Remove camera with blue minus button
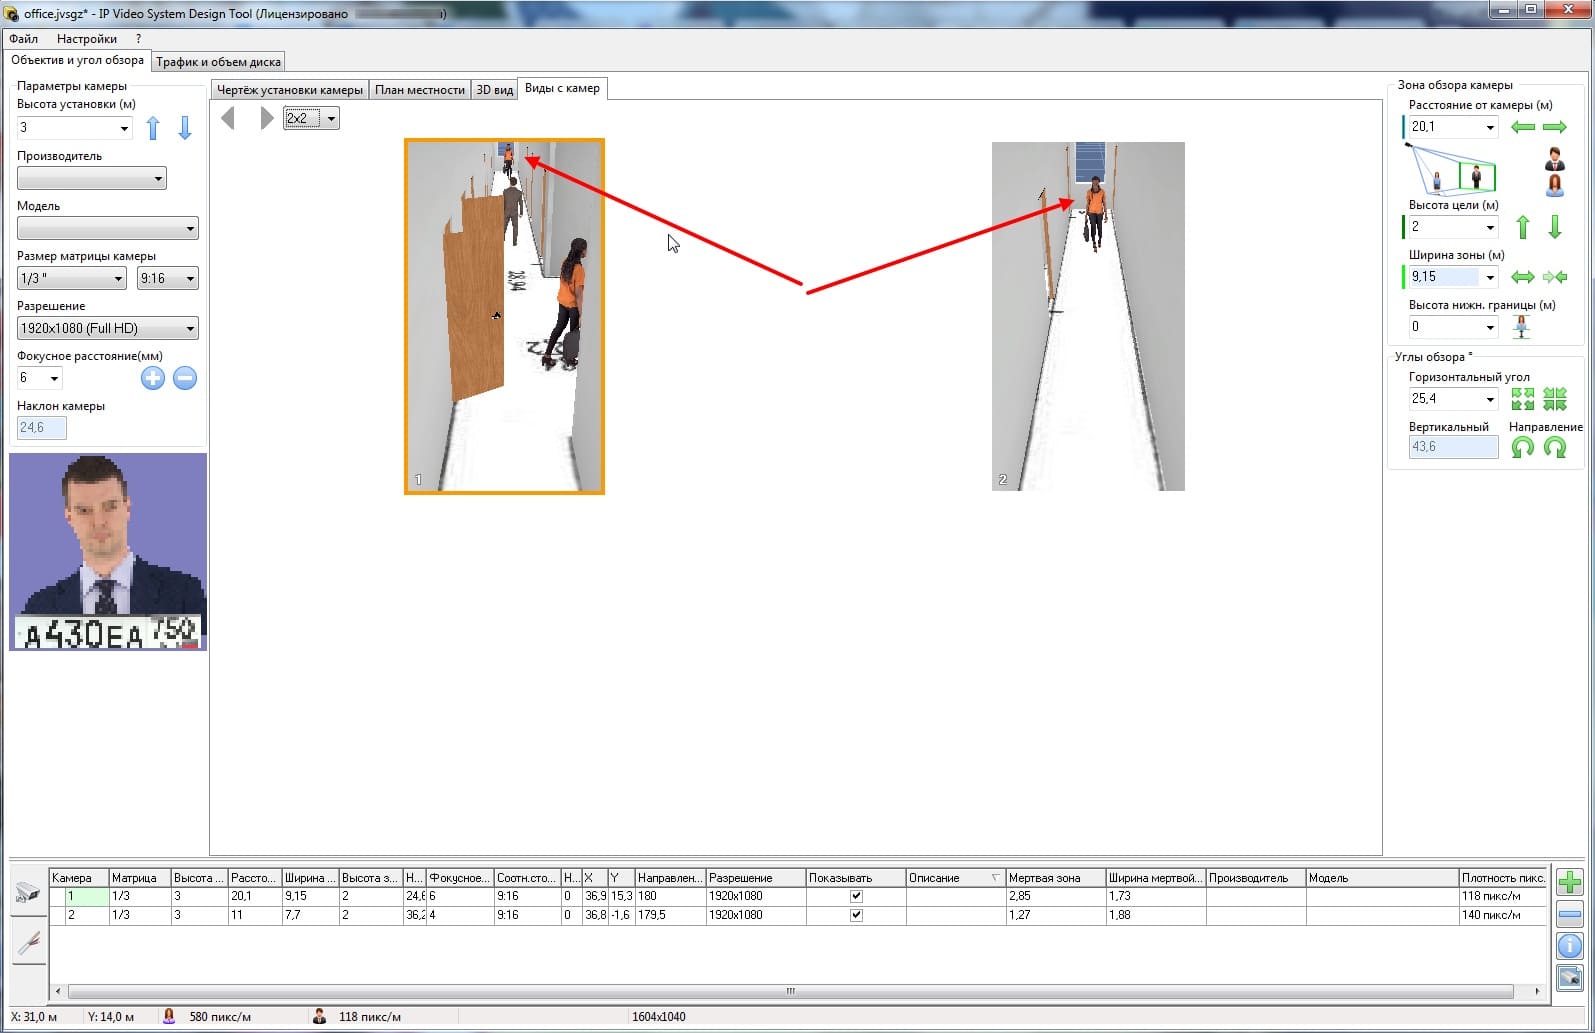The image size is (1595, 1033). click(1570, 913)
